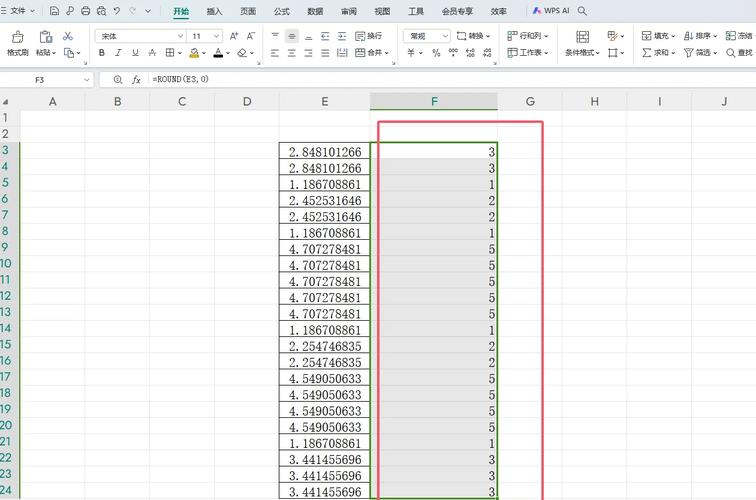Screen dimensions: 756x500
Task: Open the 填充 fill dropdown
Action: click(x=658, y=36)
